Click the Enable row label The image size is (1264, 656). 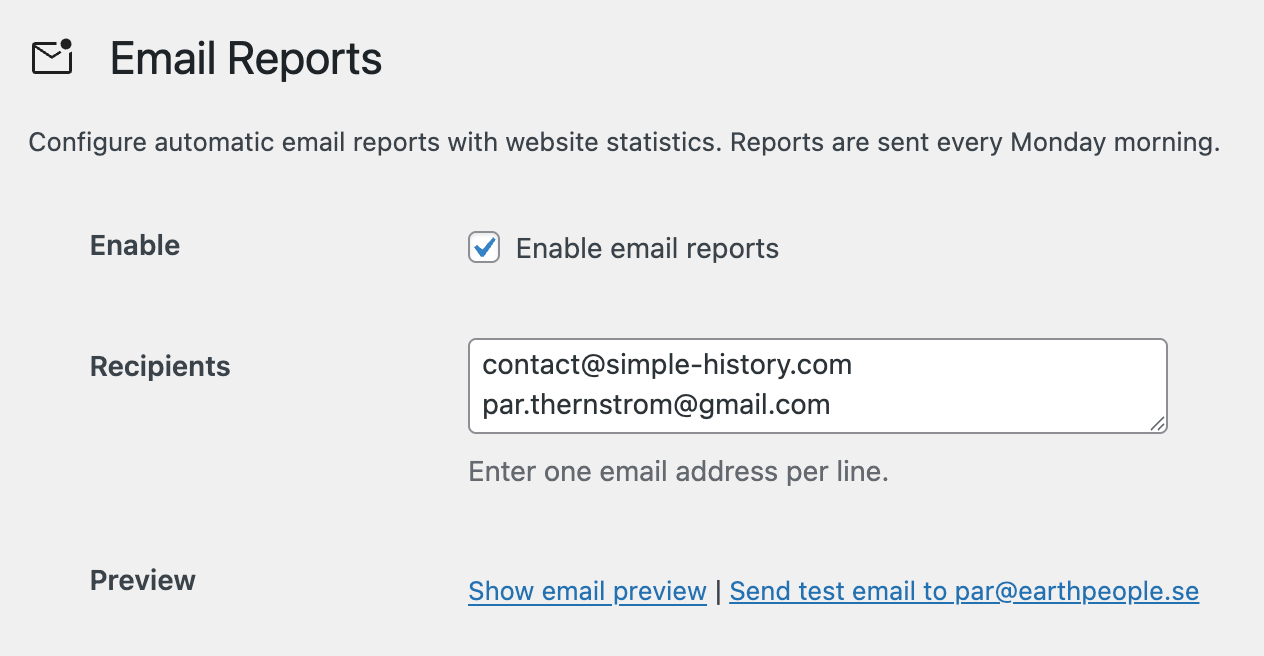point(135,246)
